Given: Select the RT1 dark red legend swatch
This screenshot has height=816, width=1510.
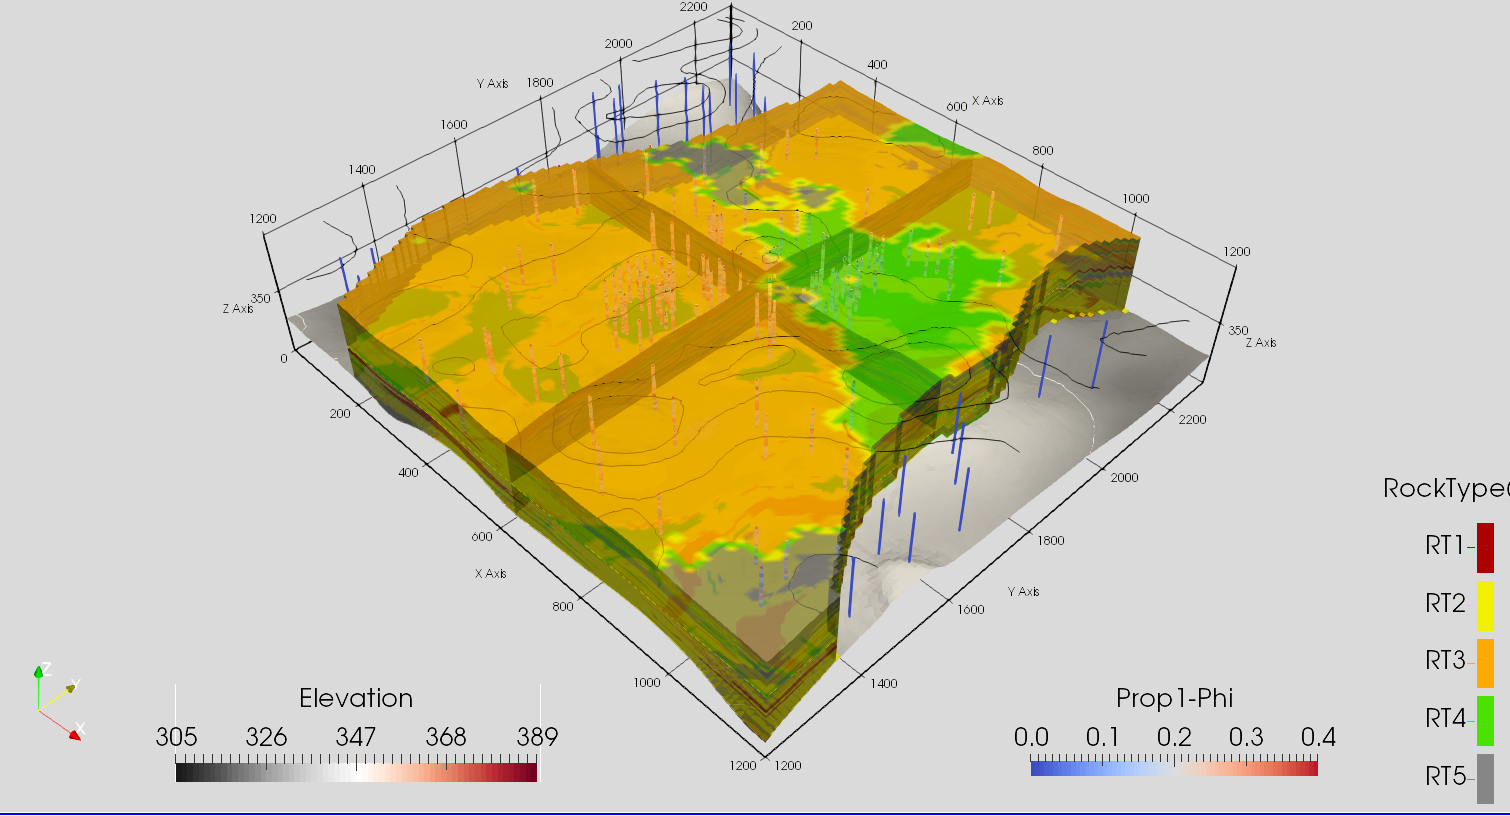Looking at the screenshot, I should 1485,547.
